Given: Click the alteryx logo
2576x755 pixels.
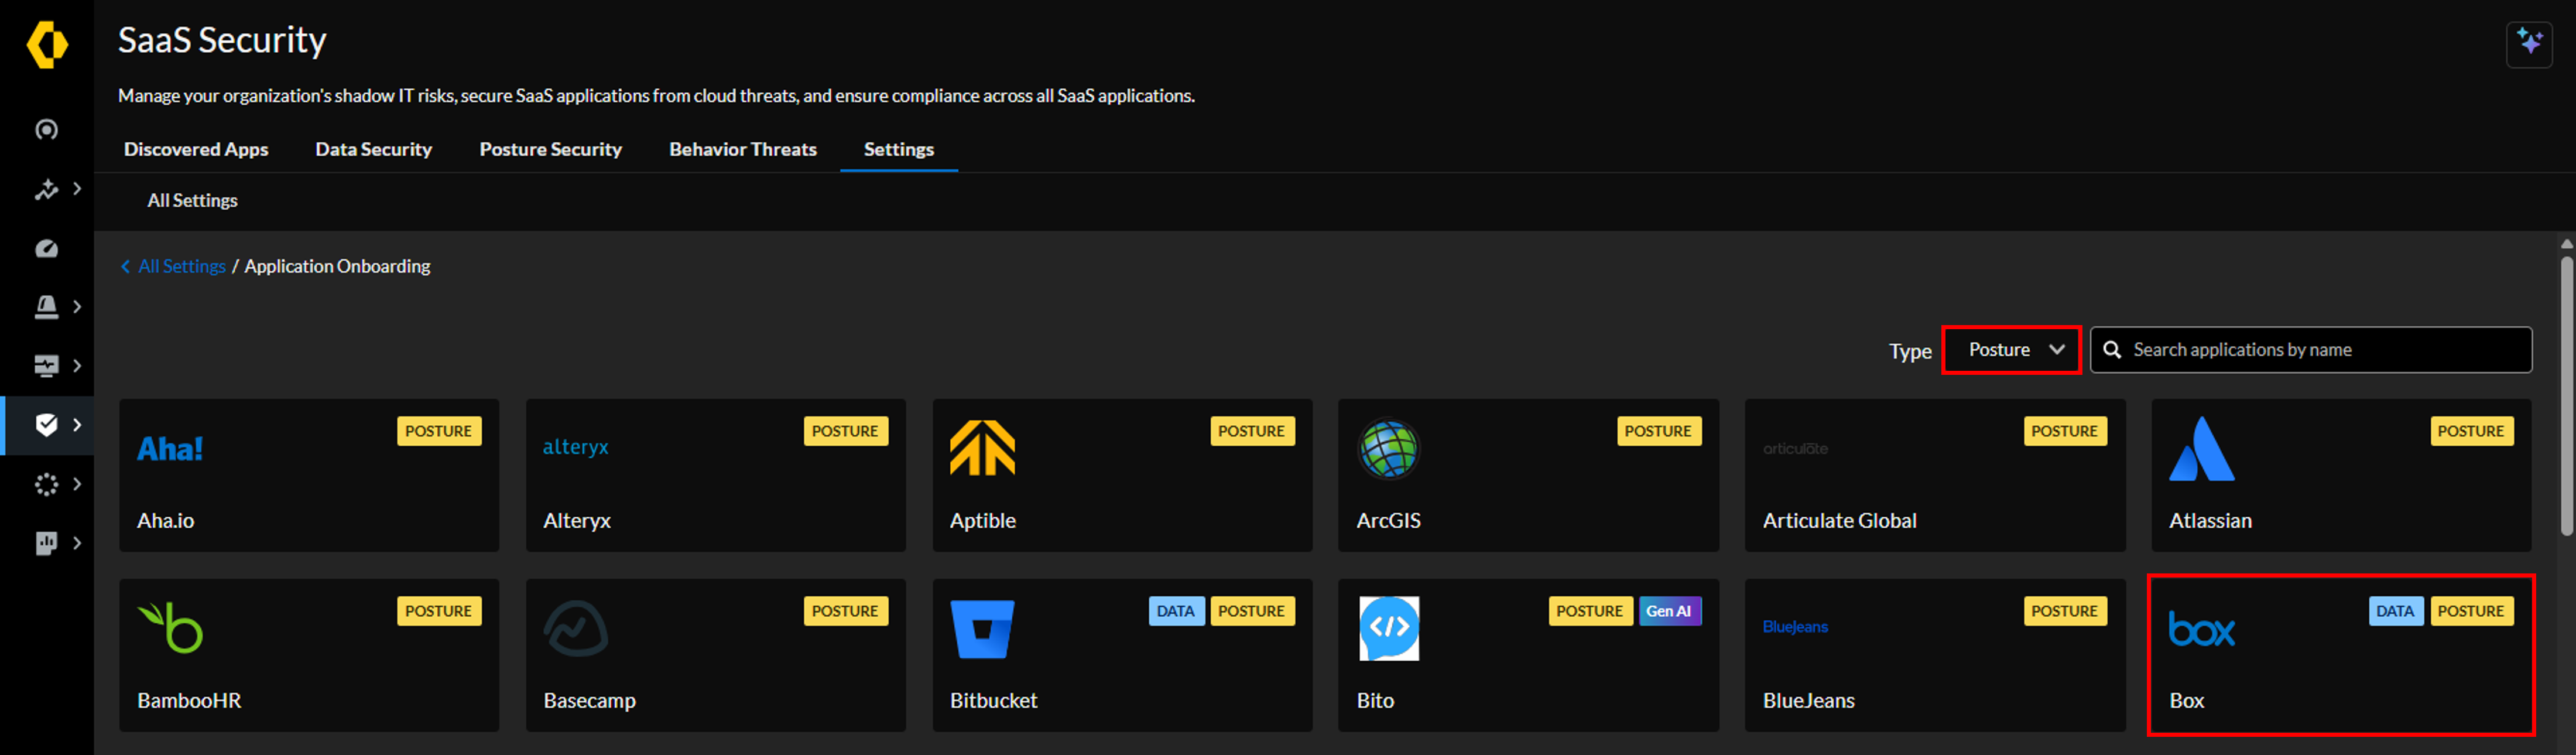Looking at the screenshot, I should (x=575, y=447).
